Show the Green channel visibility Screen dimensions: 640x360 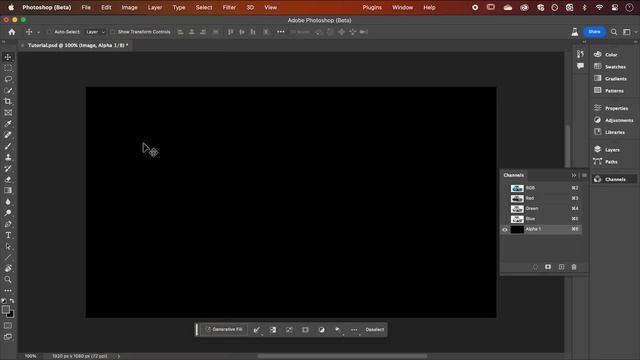[505, 209]
